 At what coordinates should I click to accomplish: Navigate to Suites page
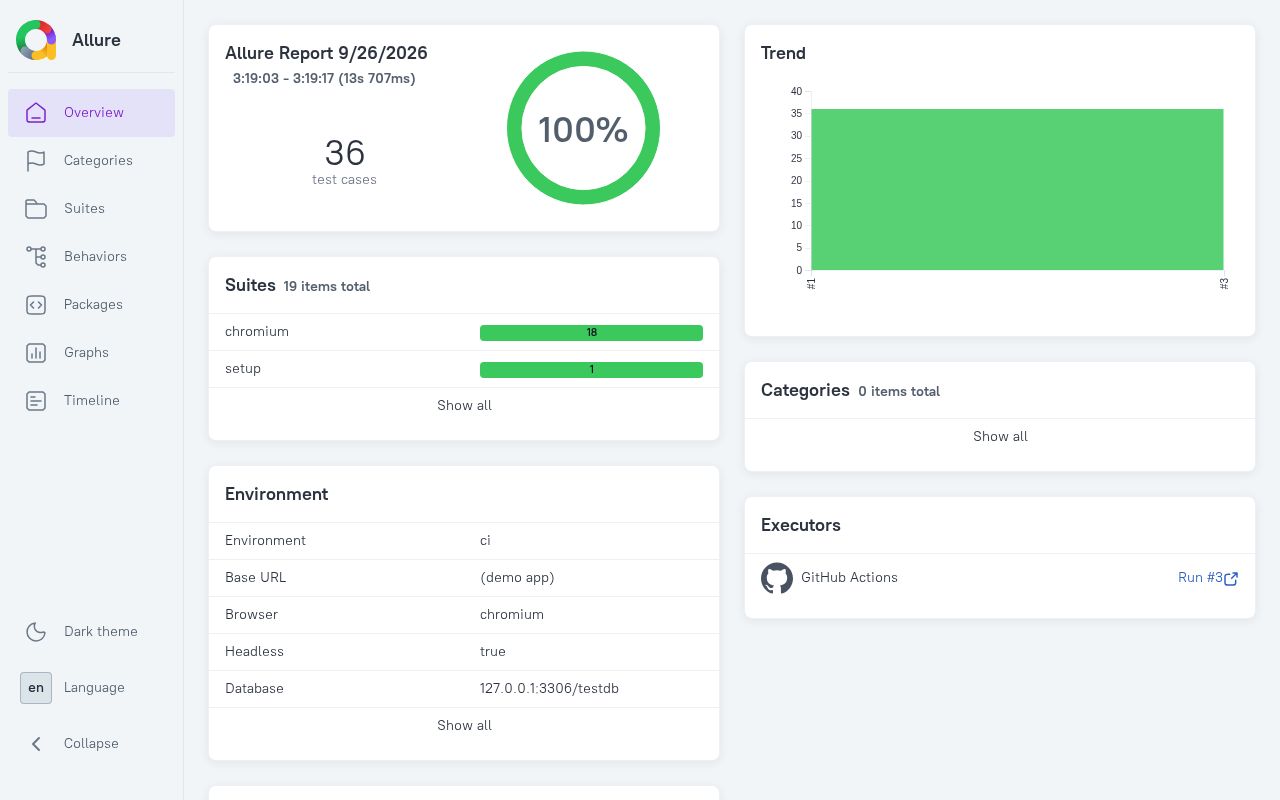pyautogui.click(x=92, y=209)
